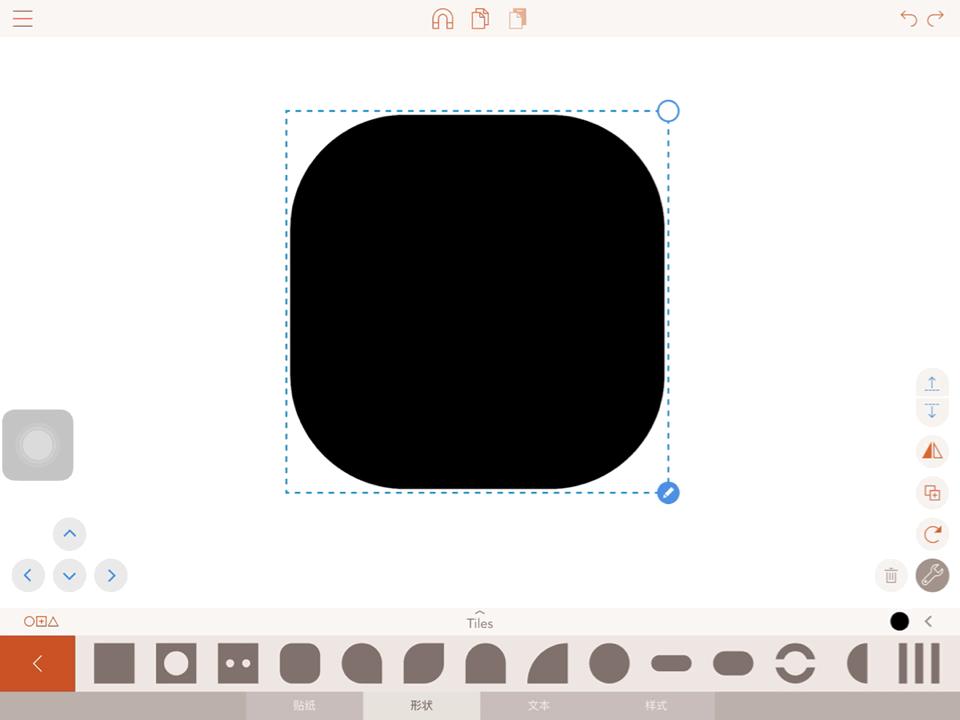
Task: Click the duplicate shape icon
Action: coord(932,492)
